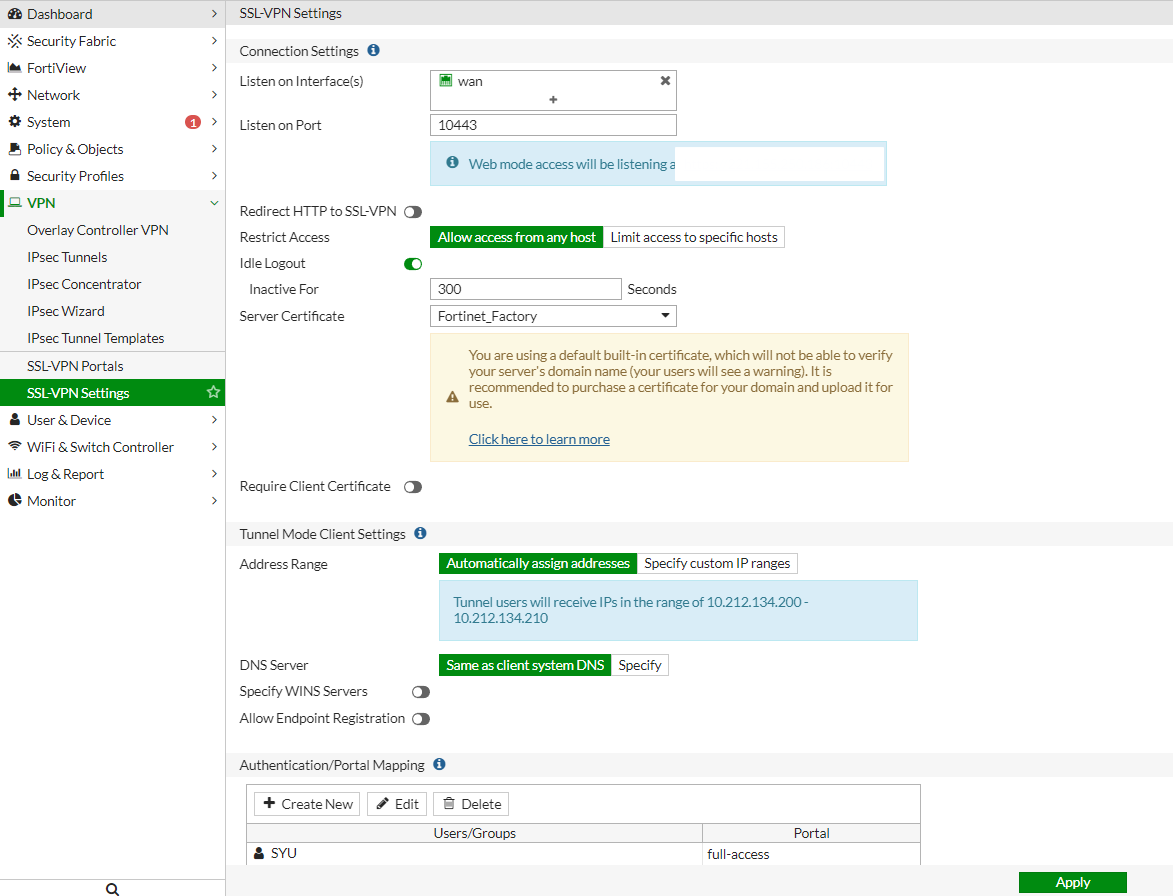Select the Security Fabric icon
Image resolution: width=1173 pixels, height=896 pixels.
pos(14,41)
